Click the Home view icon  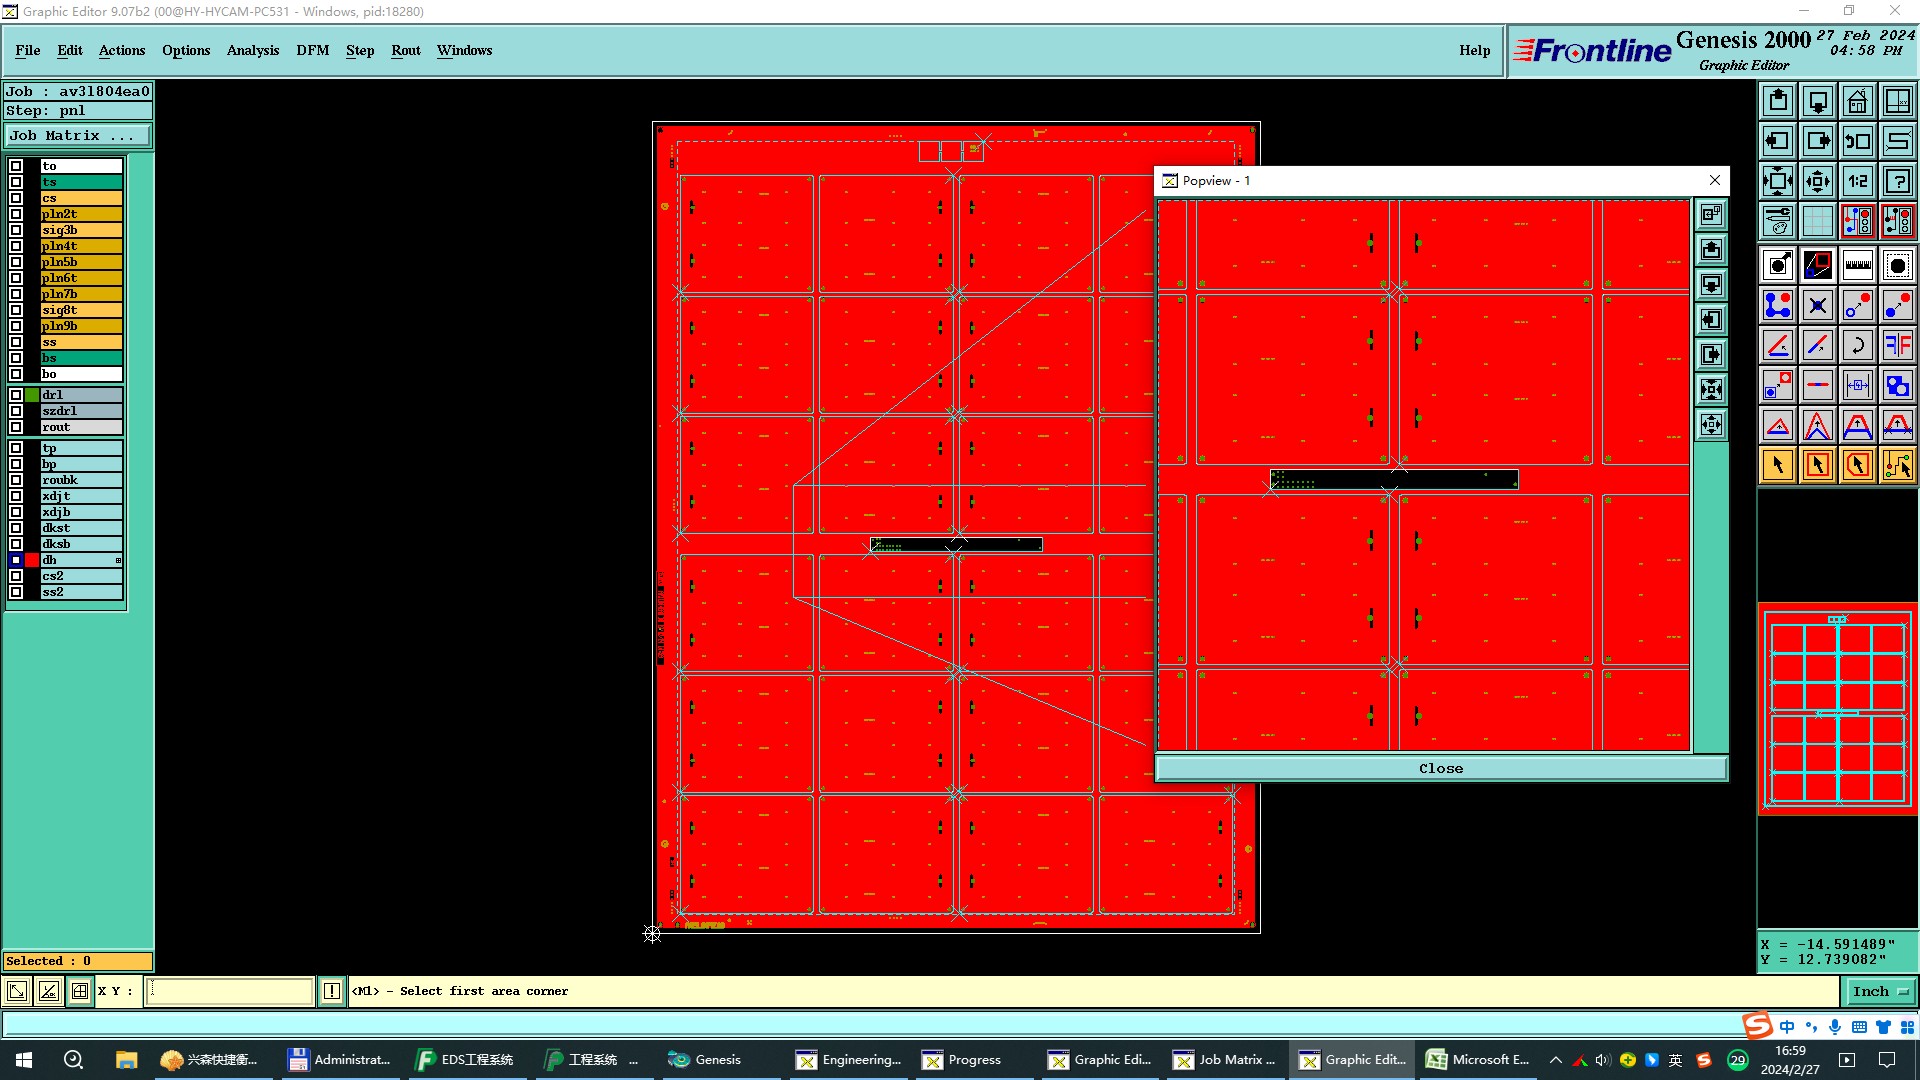[x=1857, y=101]
